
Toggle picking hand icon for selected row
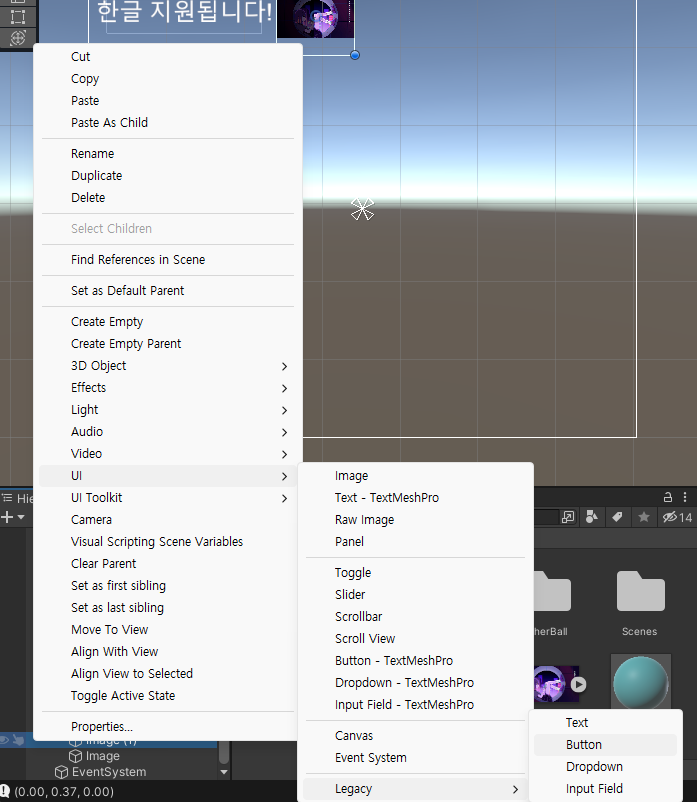coord(18,740)
